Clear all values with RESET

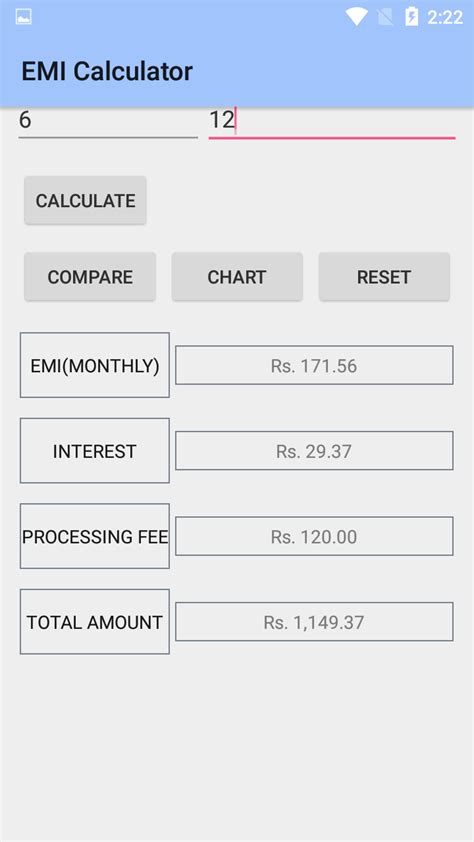tap(384, 277)
